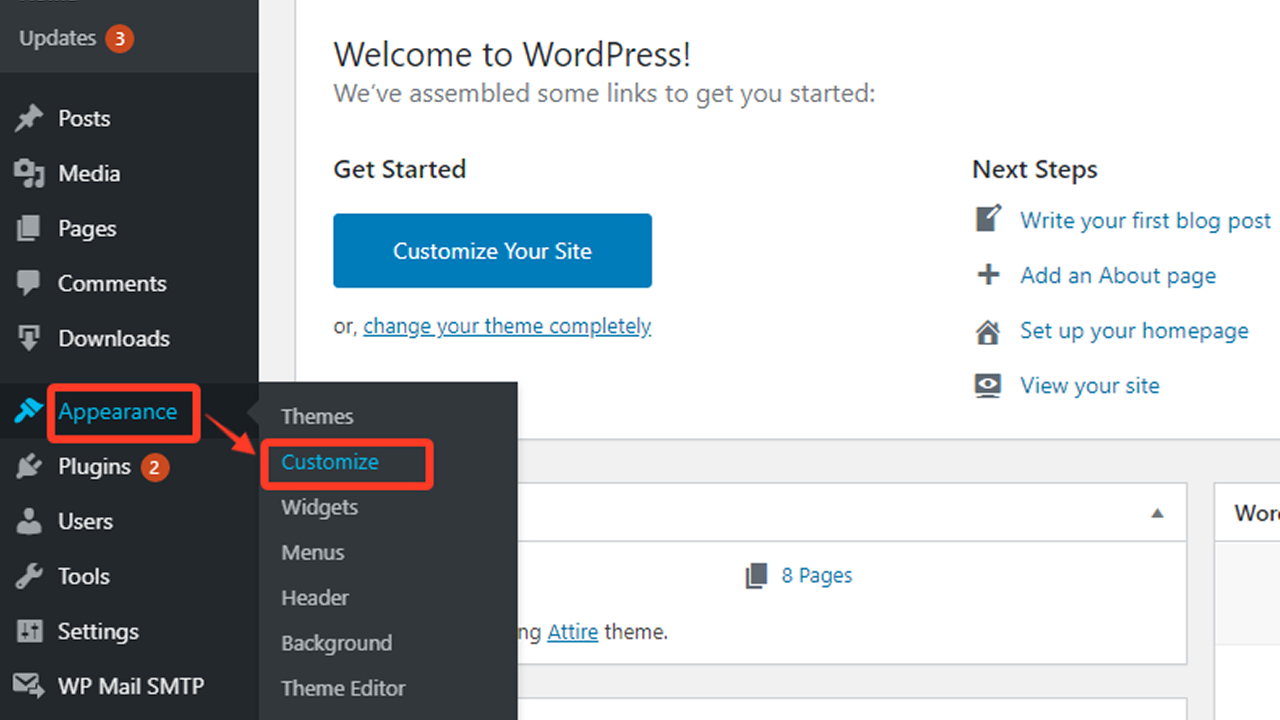The width and height of the screenshot is (1280, 720).
Task: Click the Downloads icon in sidebar
Action: pos(29,338)
